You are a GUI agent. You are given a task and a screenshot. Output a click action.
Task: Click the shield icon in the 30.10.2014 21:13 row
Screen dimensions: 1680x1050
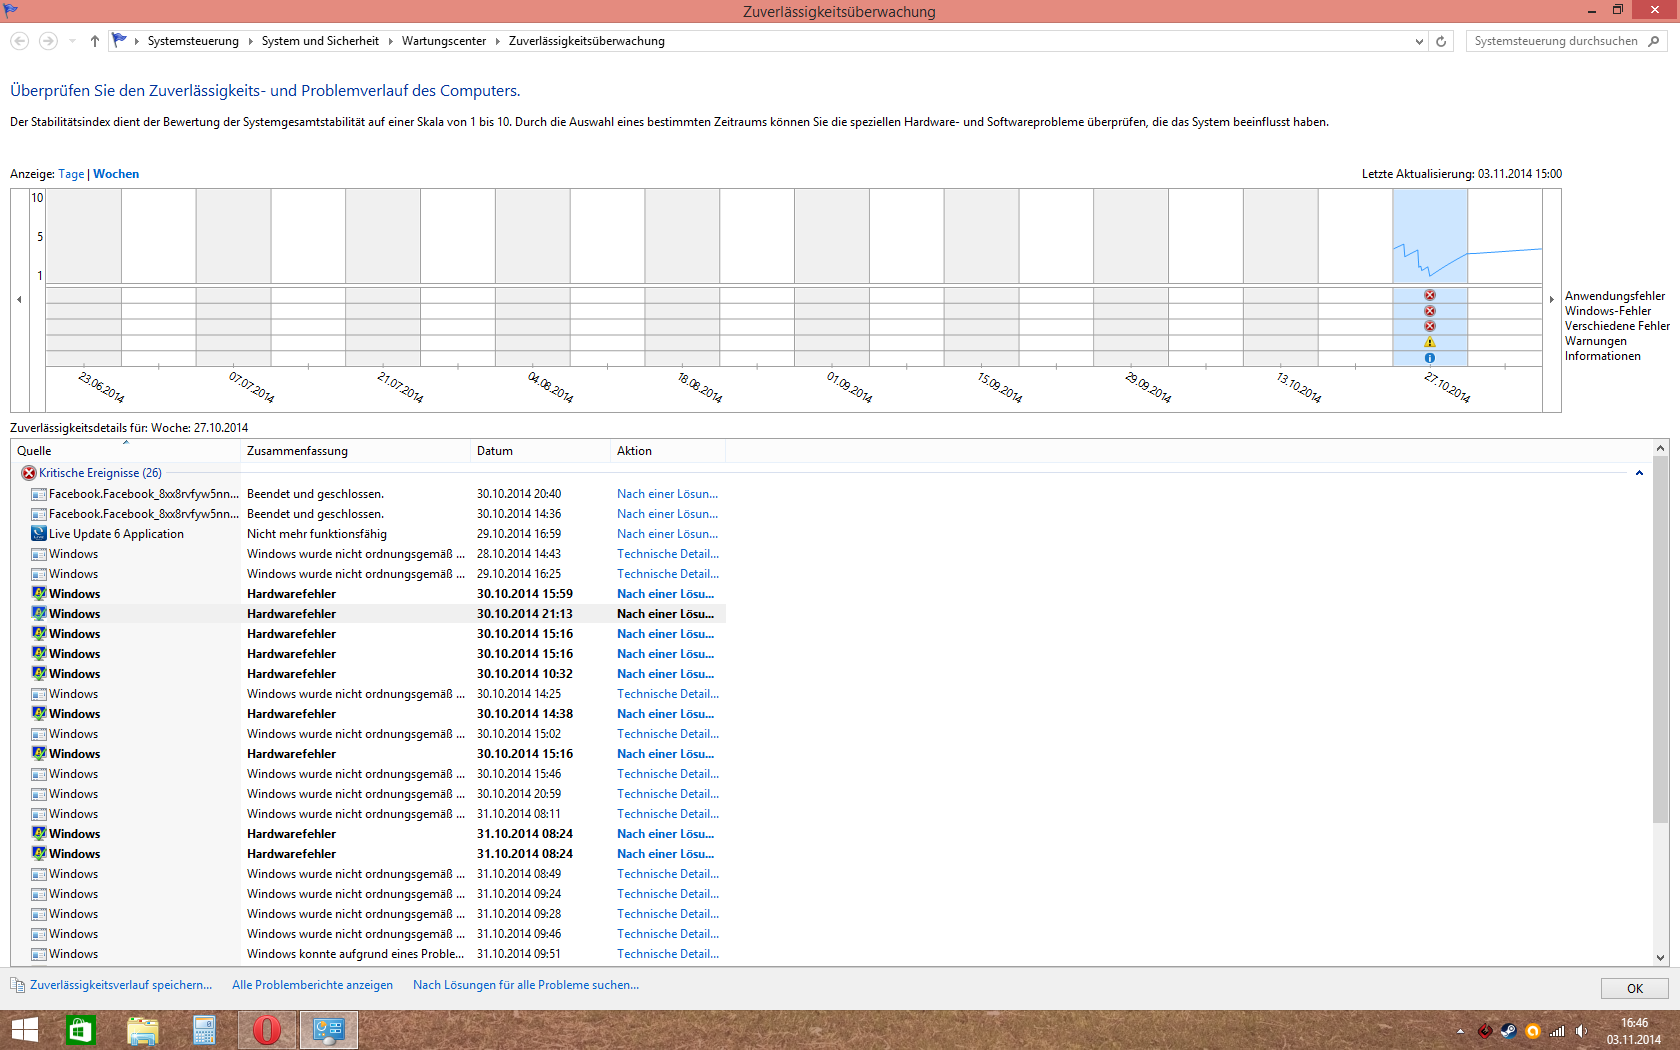coord(39,614)
